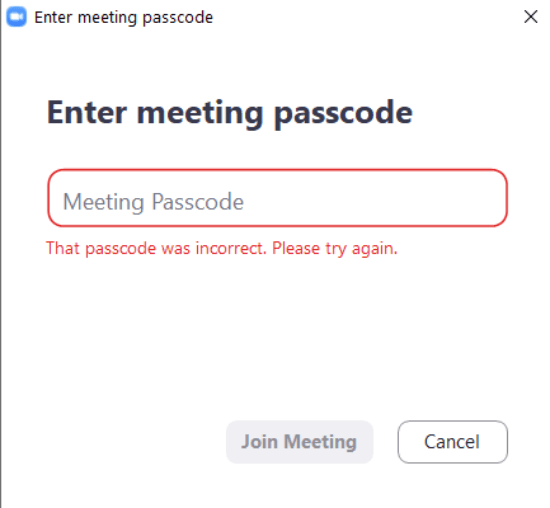The width and height of the screenshot is (550, 508).
Task: Dismiss the dialog using the Cancel button
Action: pos(452,442)
